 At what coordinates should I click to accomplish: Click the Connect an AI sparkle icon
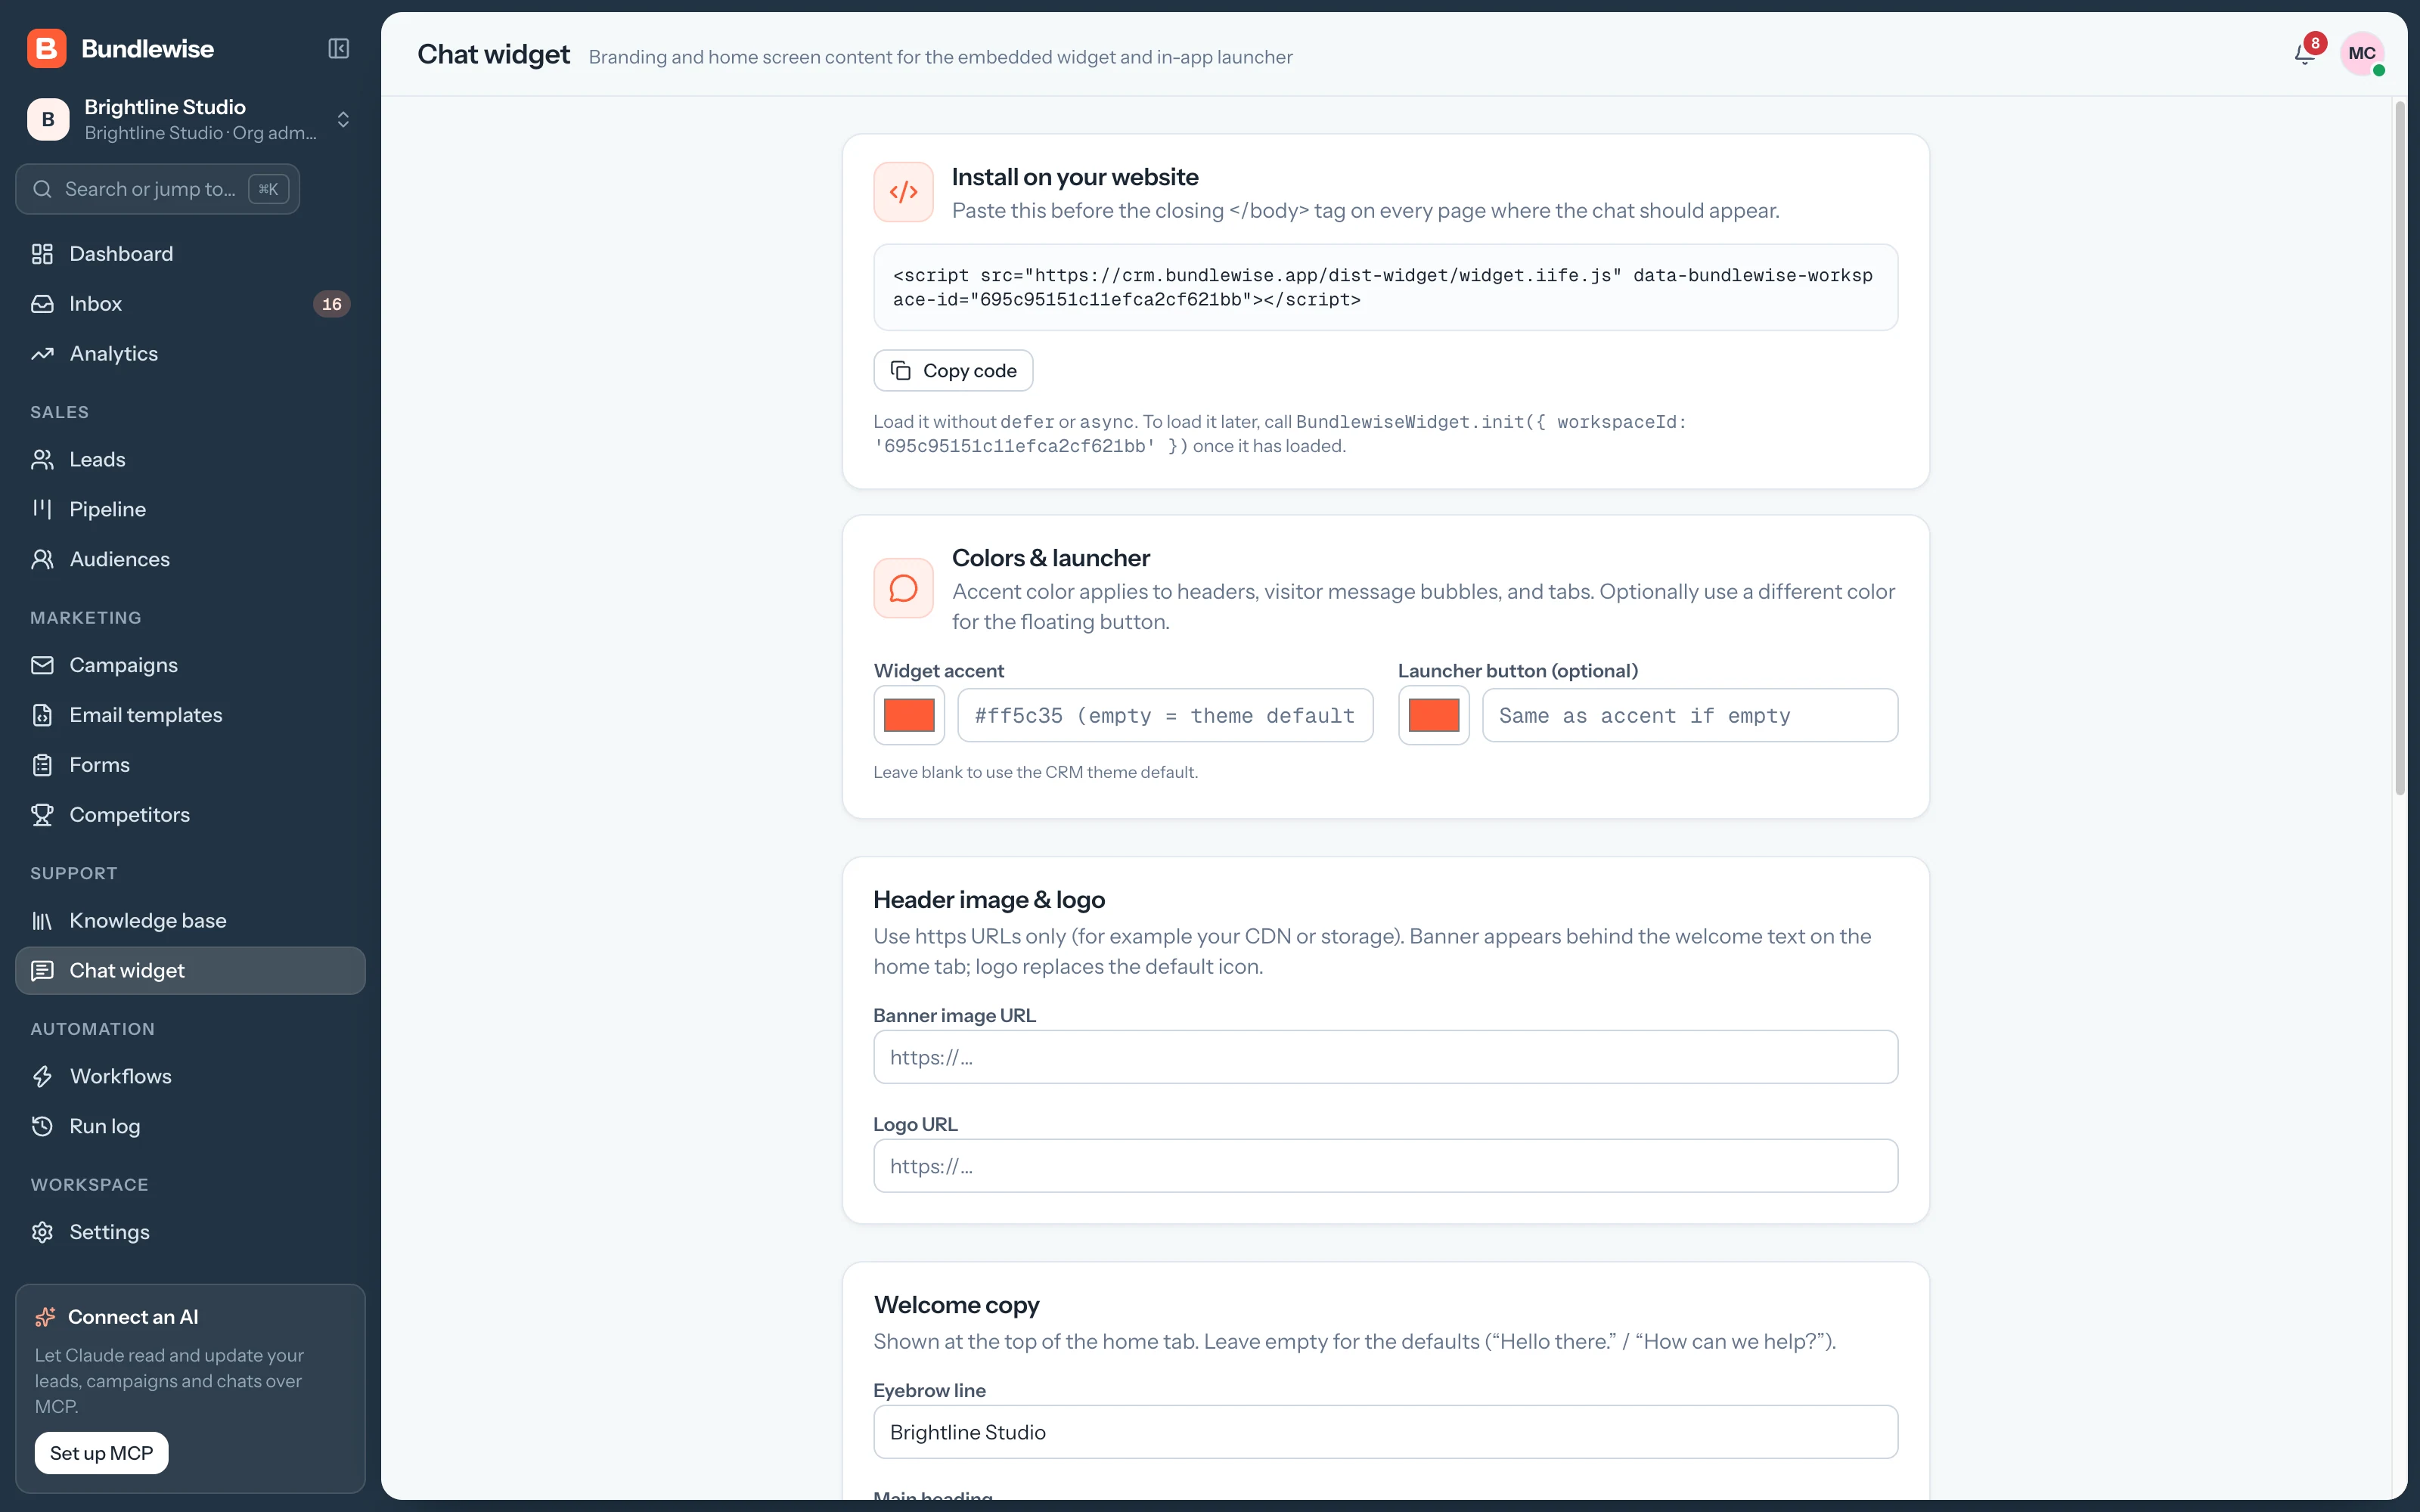pyautogui.click(x=45, y=1317)
